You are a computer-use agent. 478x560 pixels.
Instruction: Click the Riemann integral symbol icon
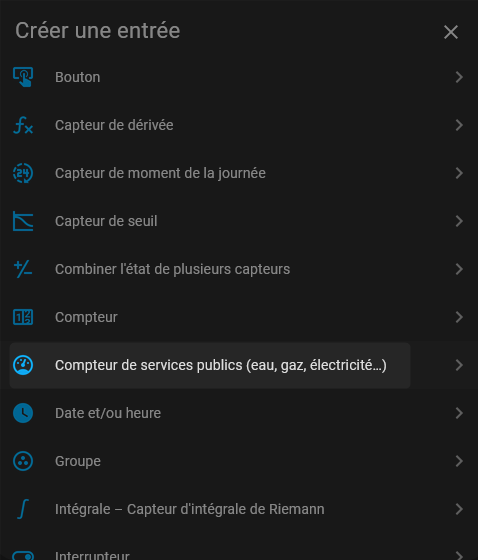click(23, 509)
